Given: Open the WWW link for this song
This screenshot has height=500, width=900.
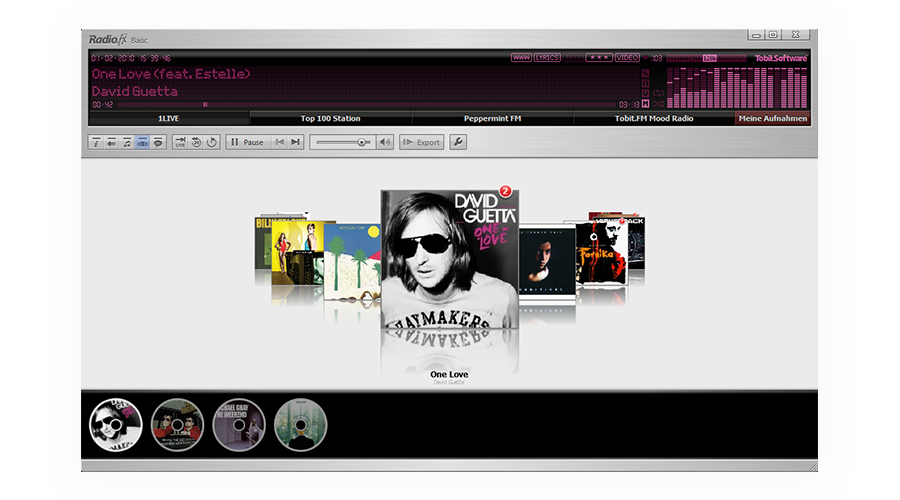Looking at the screenshot, I should click(521, 57).
